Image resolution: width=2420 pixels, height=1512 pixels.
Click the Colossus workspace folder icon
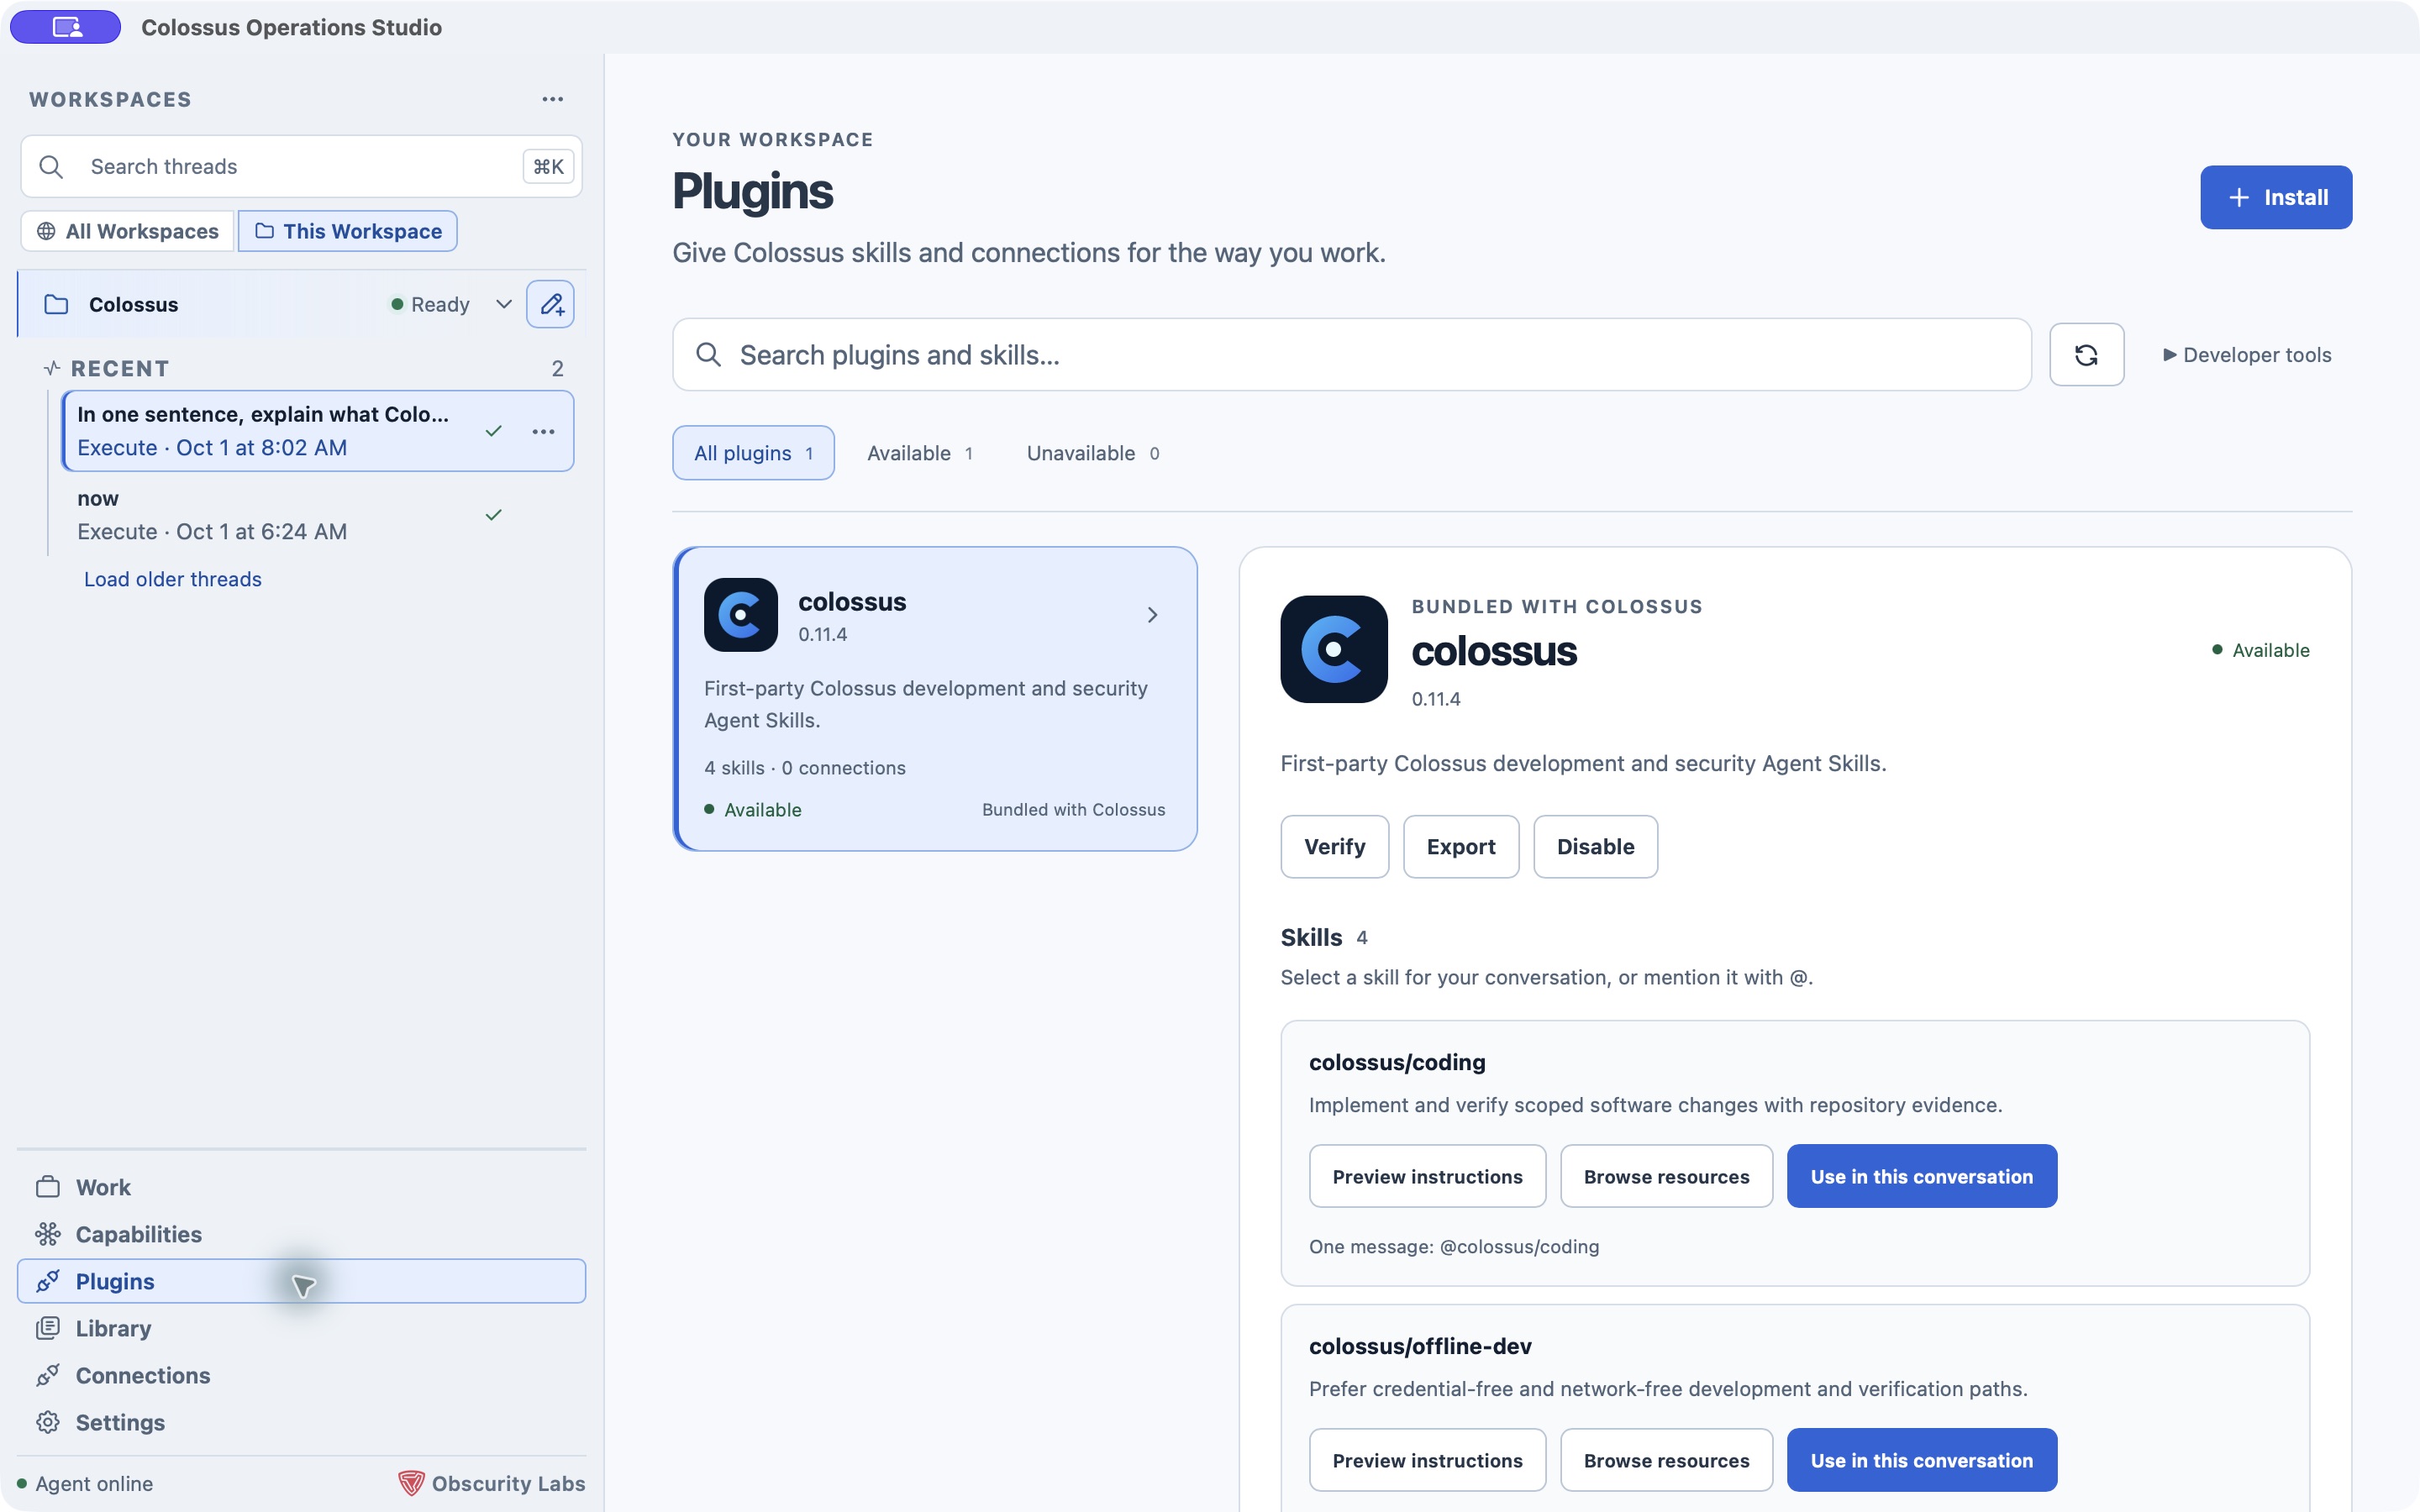pyautogui.click(x=56, y=304)
